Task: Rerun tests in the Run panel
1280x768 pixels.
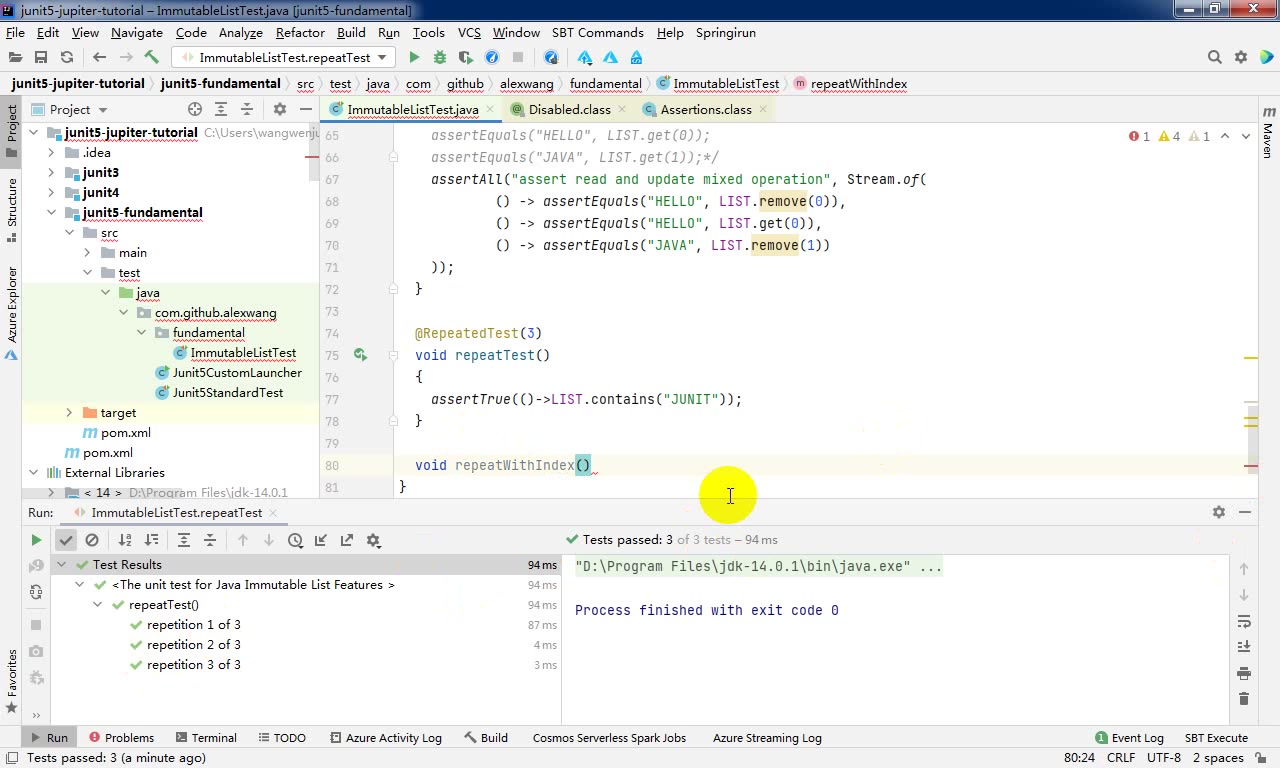Action: 36,540
